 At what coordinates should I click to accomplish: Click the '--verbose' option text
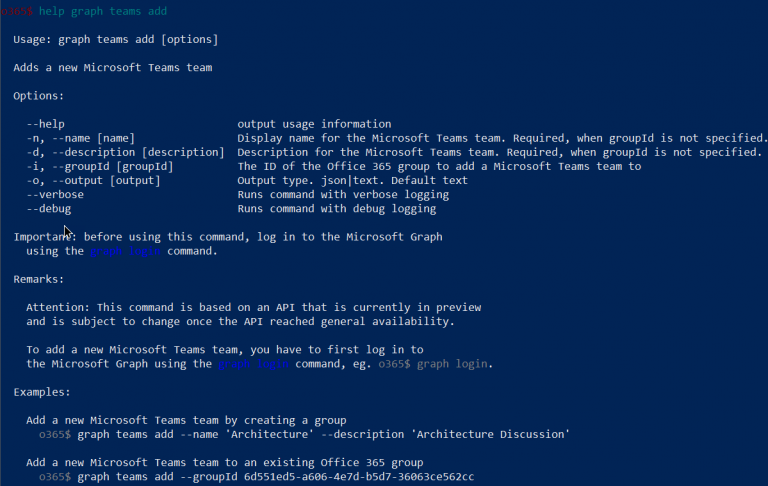(x=55, y=194)
